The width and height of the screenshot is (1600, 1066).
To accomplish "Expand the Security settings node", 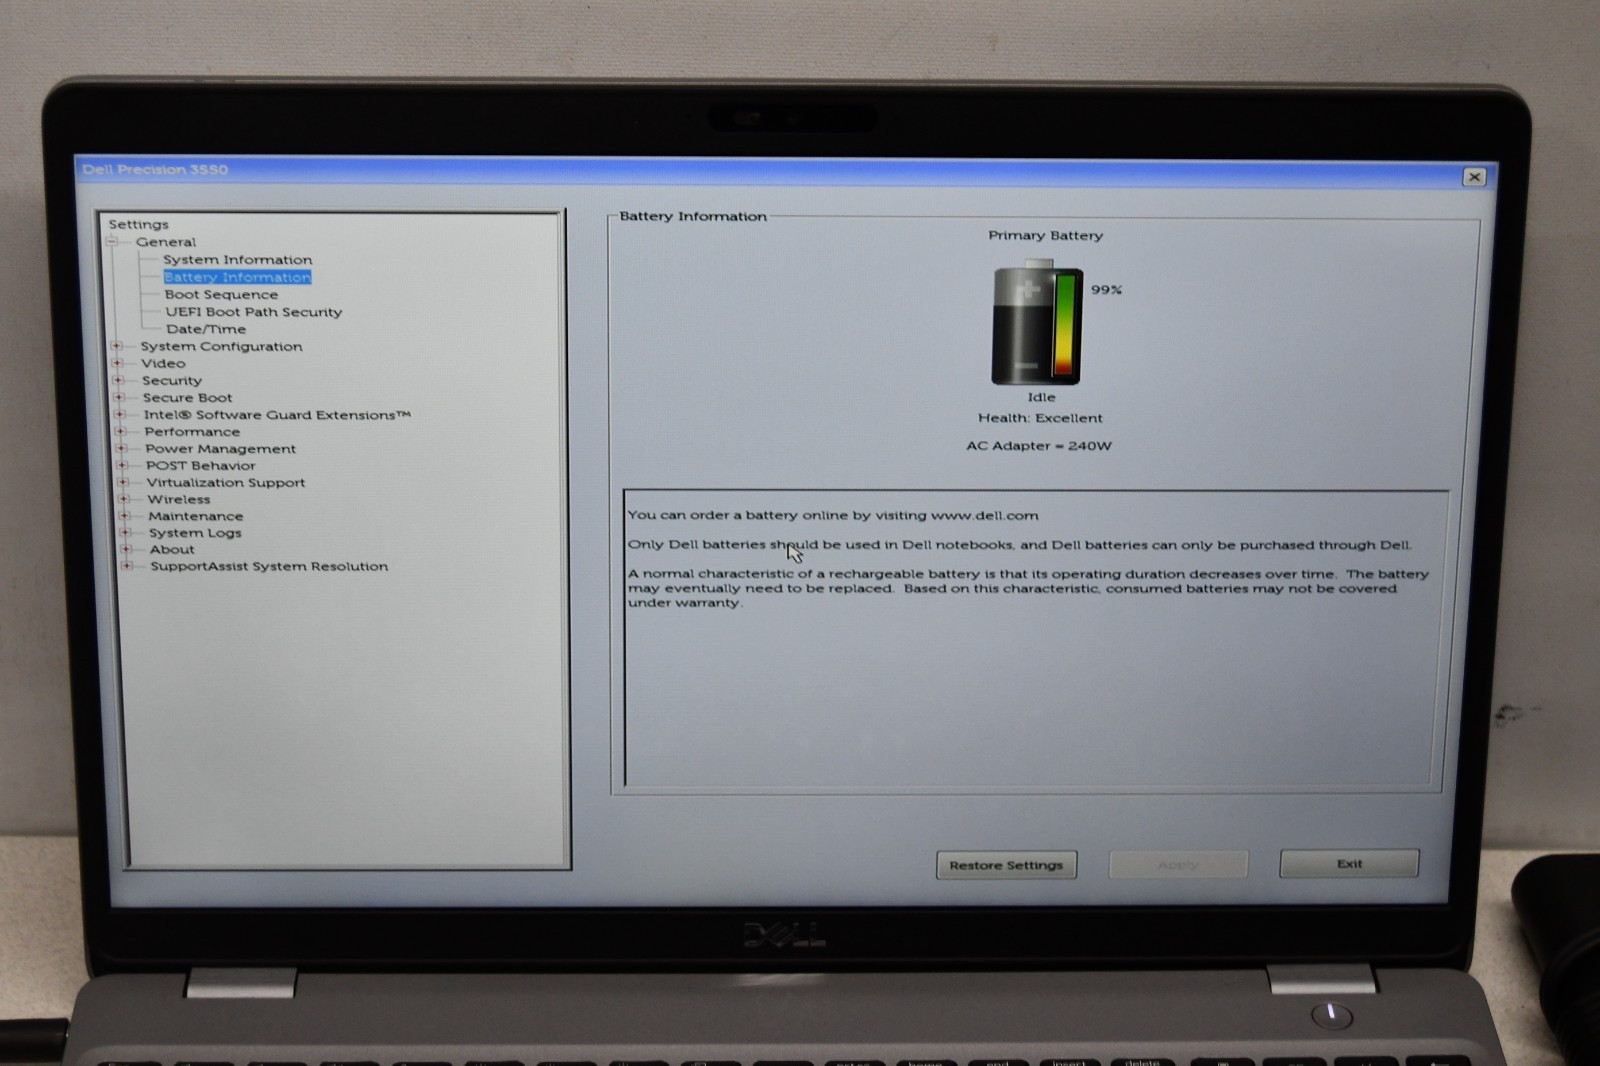I will [118, 380].
